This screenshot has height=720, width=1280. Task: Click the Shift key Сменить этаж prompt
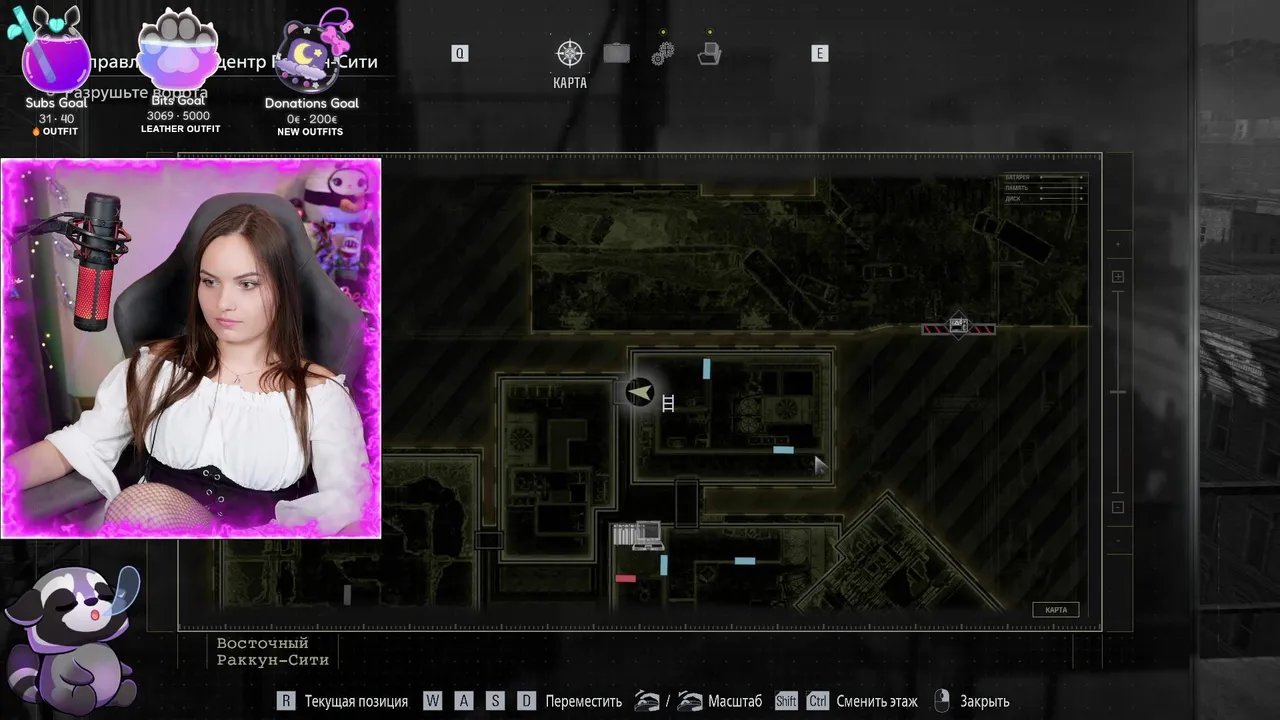click(x=786, y=701)
